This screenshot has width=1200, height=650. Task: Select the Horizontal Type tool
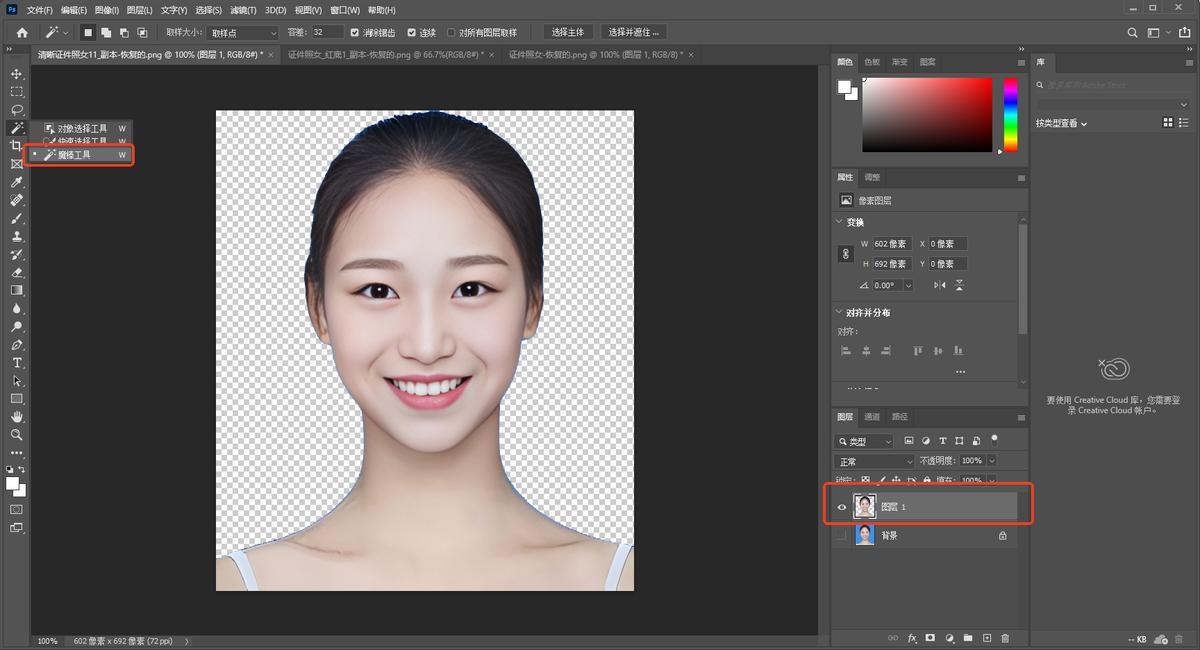(x=17, y=362)
